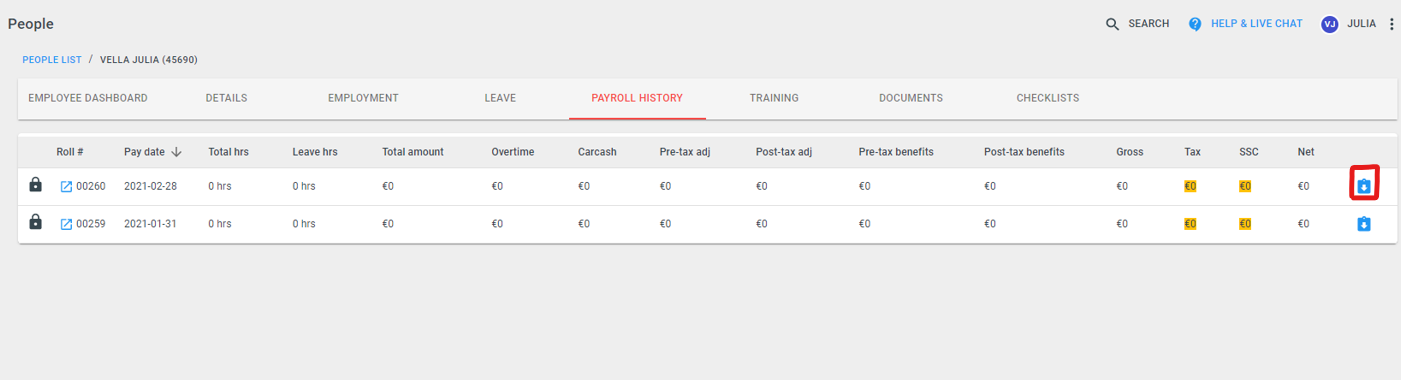Click help question mark icon
Viewport: 1401px width, 380px height.
click(1195, 24)
